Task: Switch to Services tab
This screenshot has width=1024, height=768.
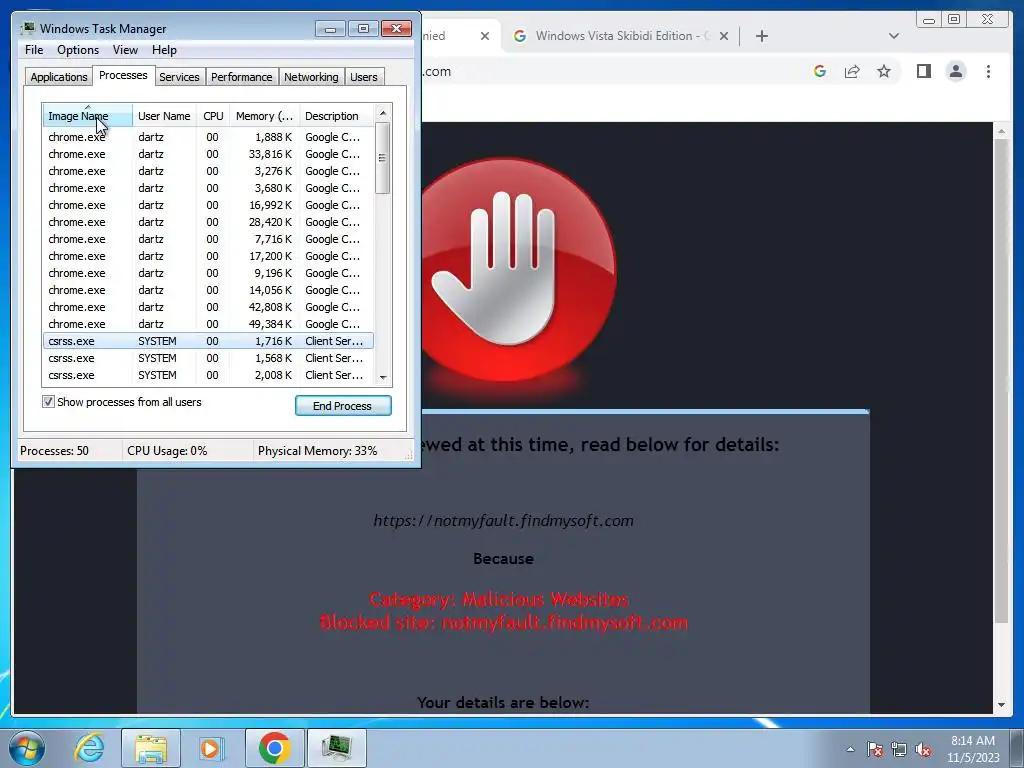Action: click(x=179, y=77)
